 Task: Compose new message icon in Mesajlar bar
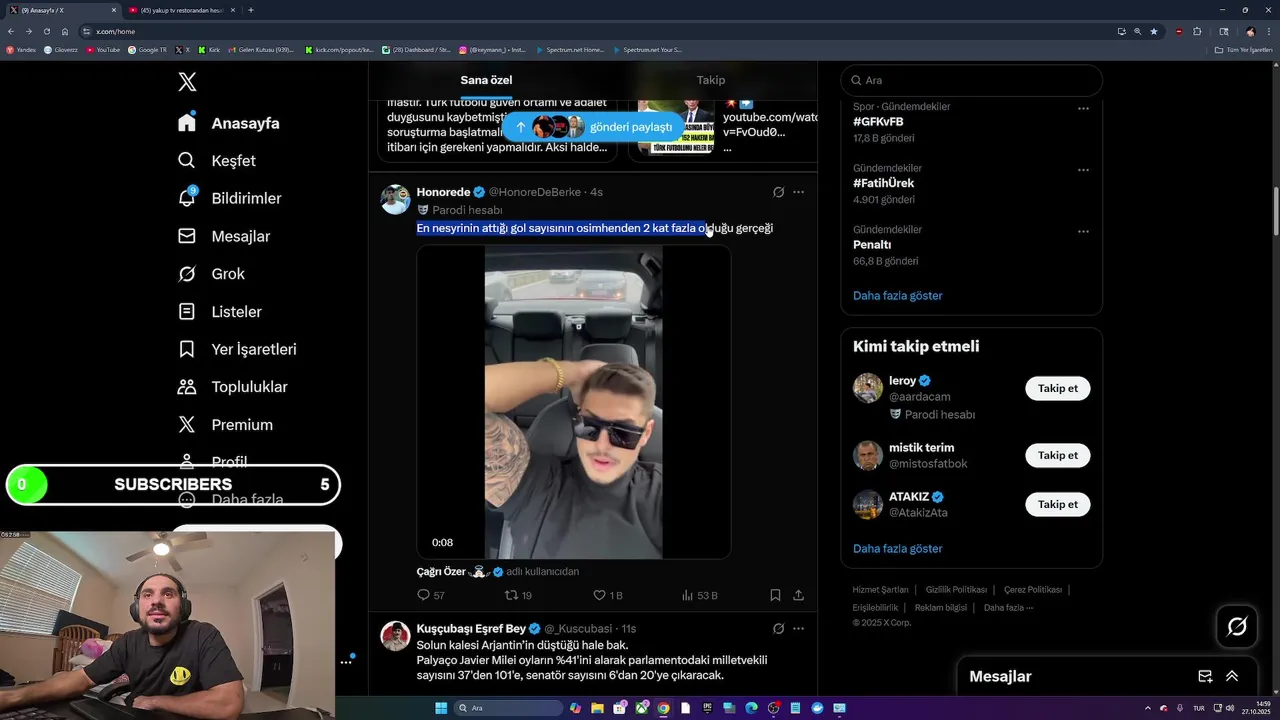tap(1205, 676)
